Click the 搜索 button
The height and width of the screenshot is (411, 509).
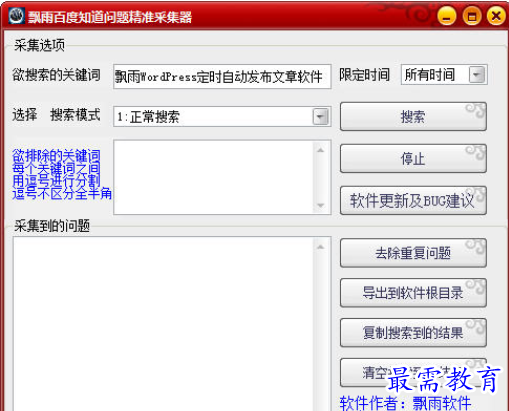coord(413,117)
